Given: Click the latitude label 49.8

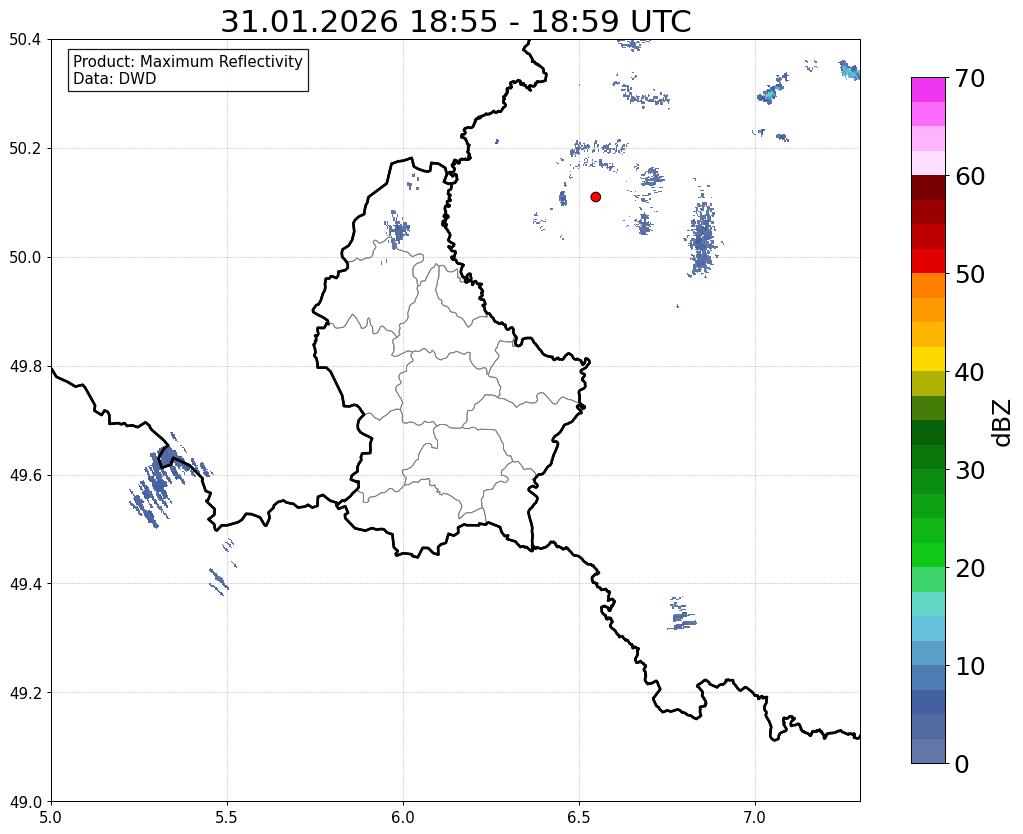Looking at the screenshot, I should point(25,367).
